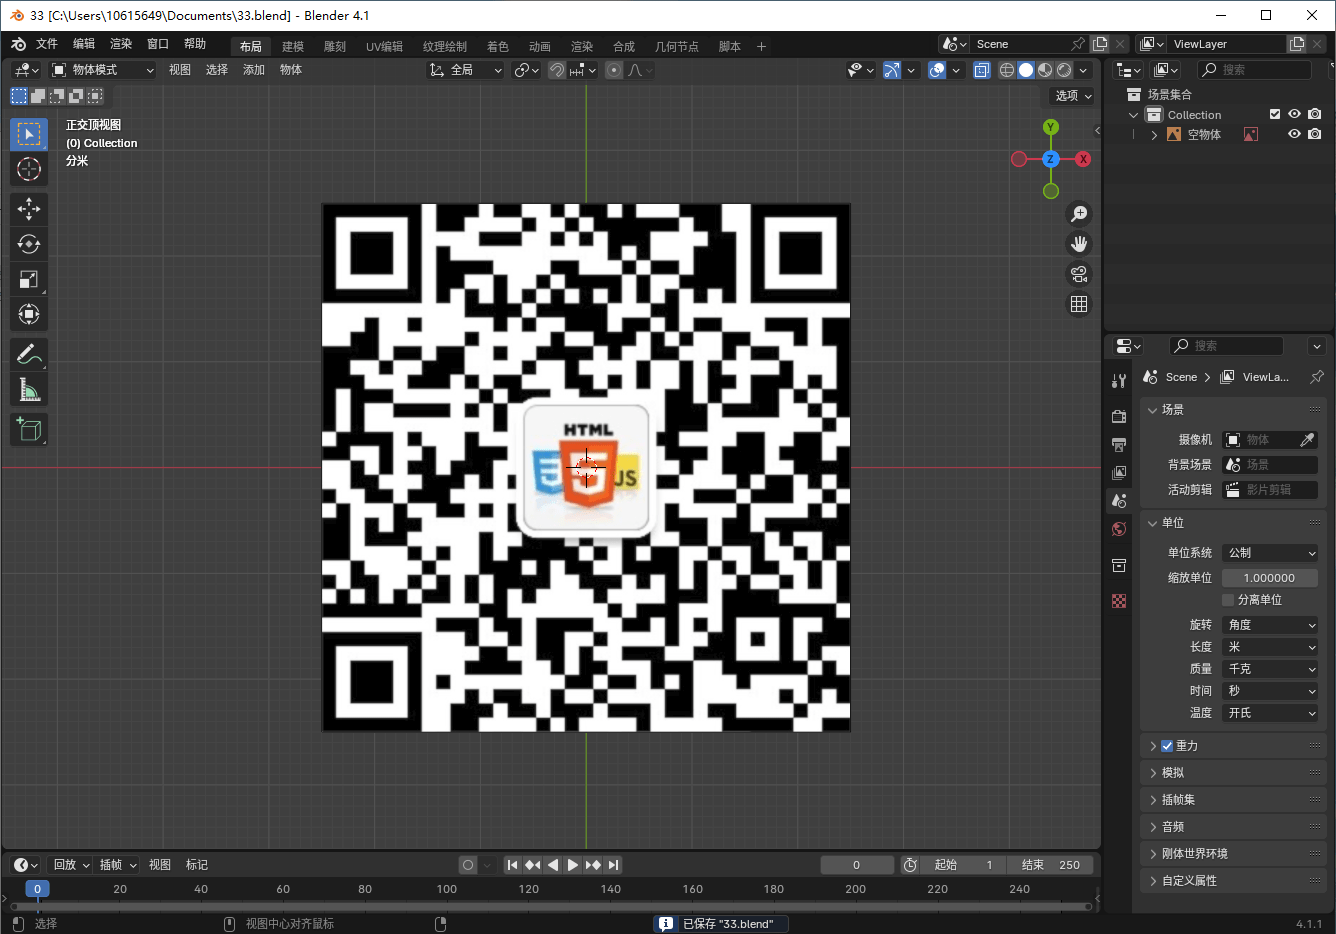Switch to the UV编辑 workspace tab
Viewport: 1336px width, 934px height.
[384, 47]
